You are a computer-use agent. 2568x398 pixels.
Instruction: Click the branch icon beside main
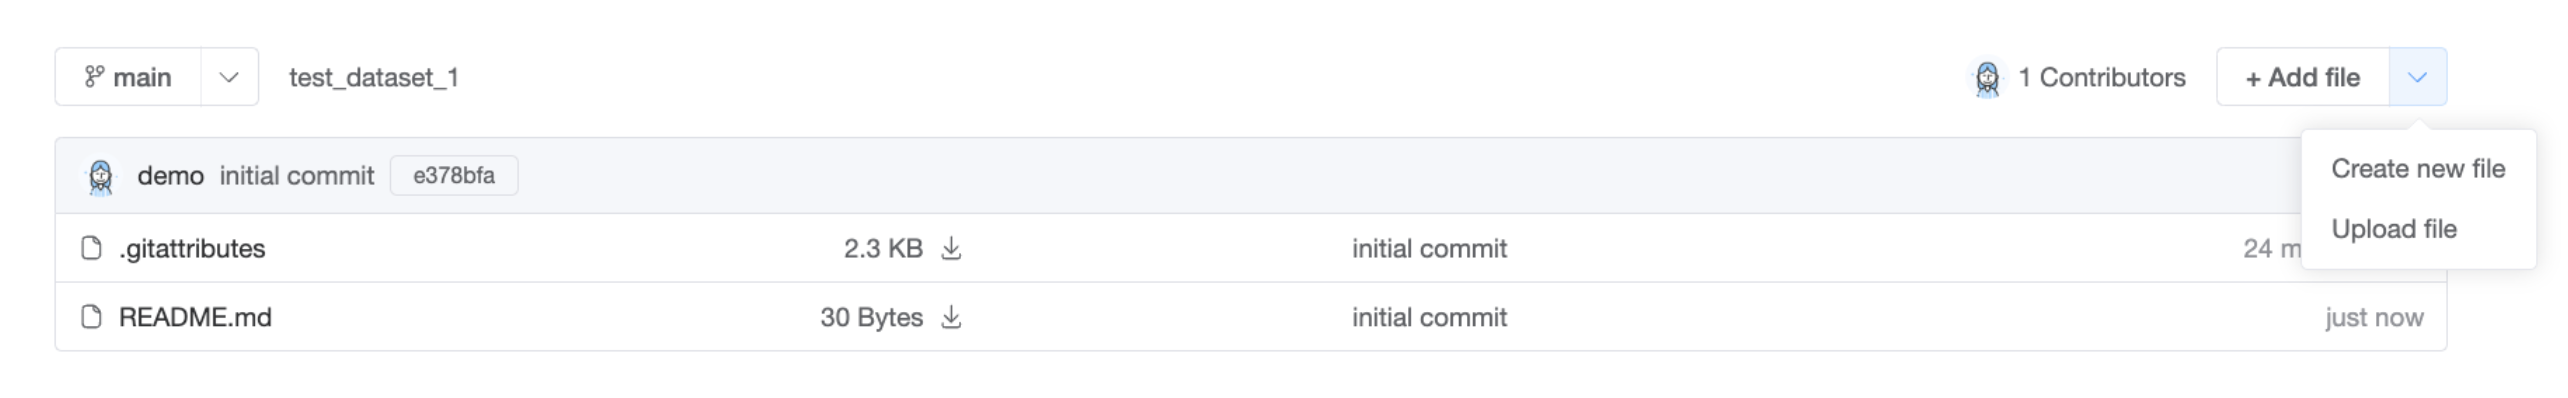(x=94, y=77)
